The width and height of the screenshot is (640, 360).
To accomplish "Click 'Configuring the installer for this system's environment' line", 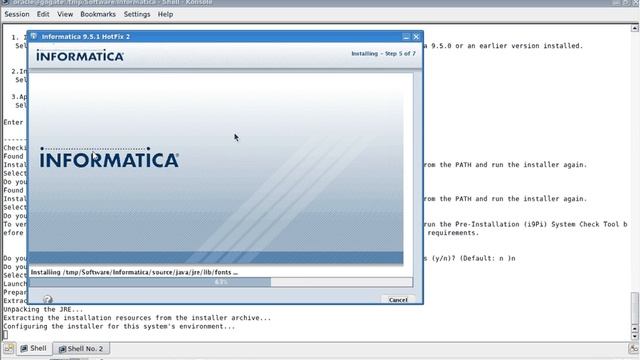I will click(x=119, y=327).
